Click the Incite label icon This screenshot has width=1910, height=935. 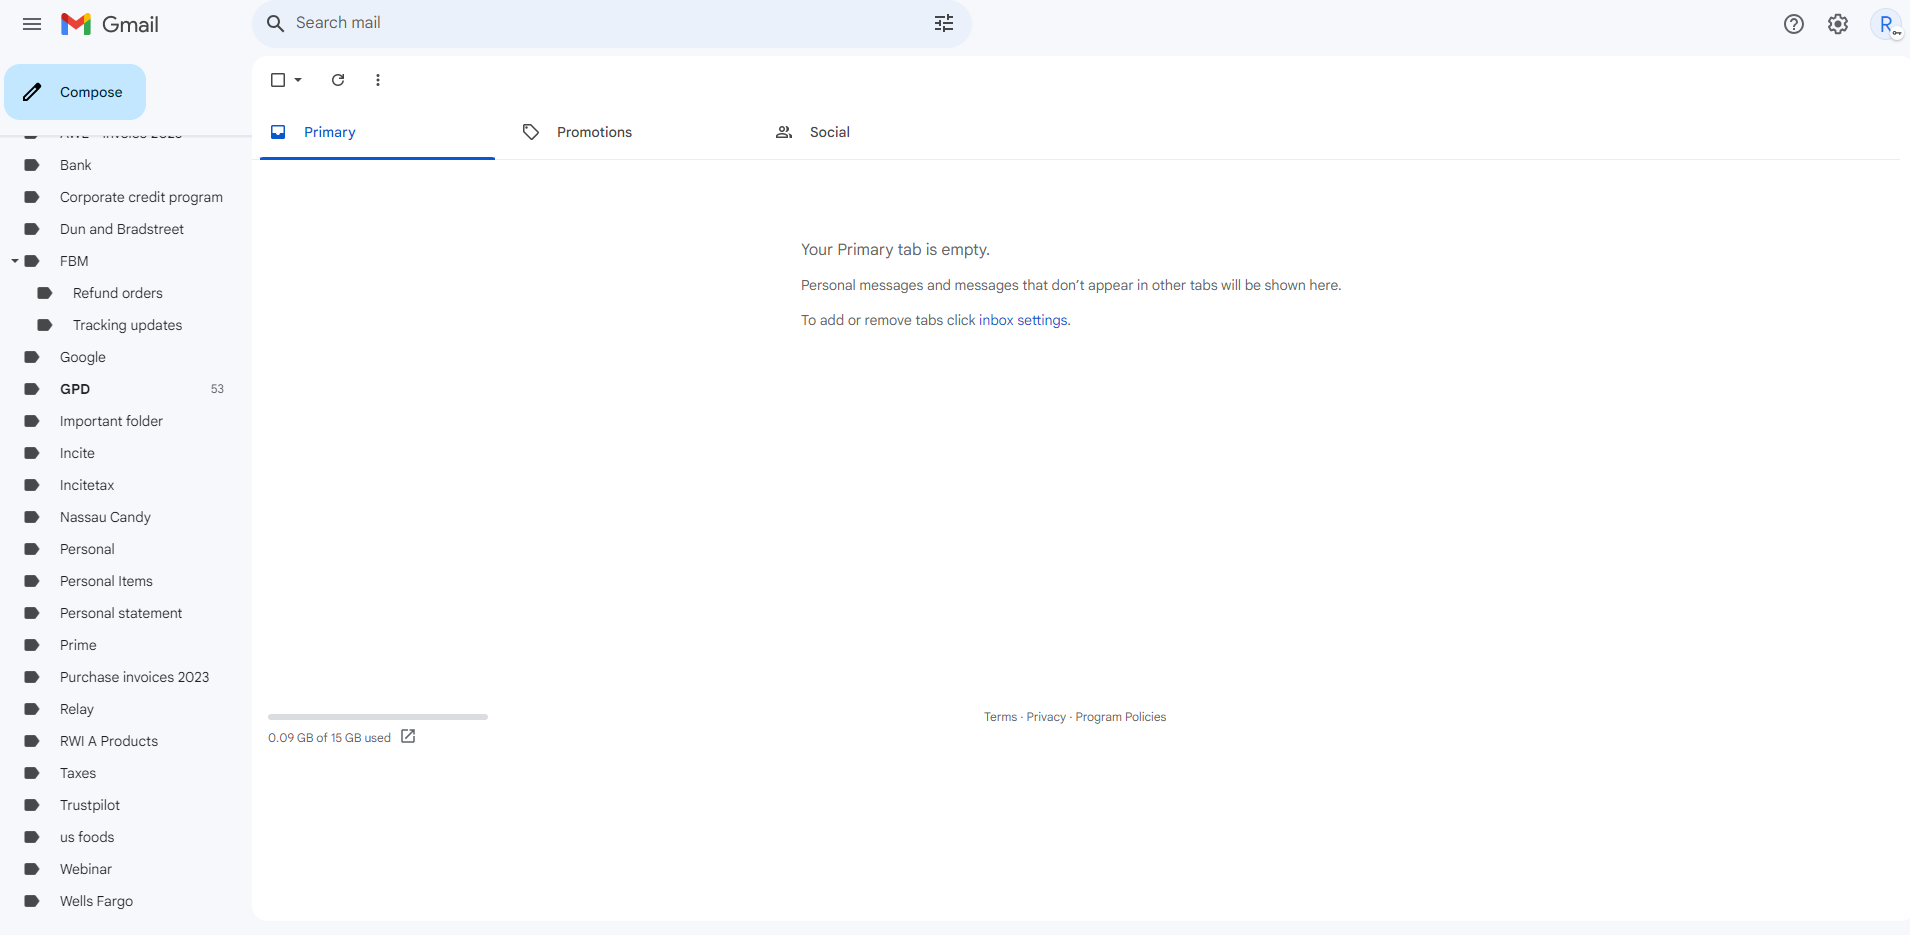point(32,453)
